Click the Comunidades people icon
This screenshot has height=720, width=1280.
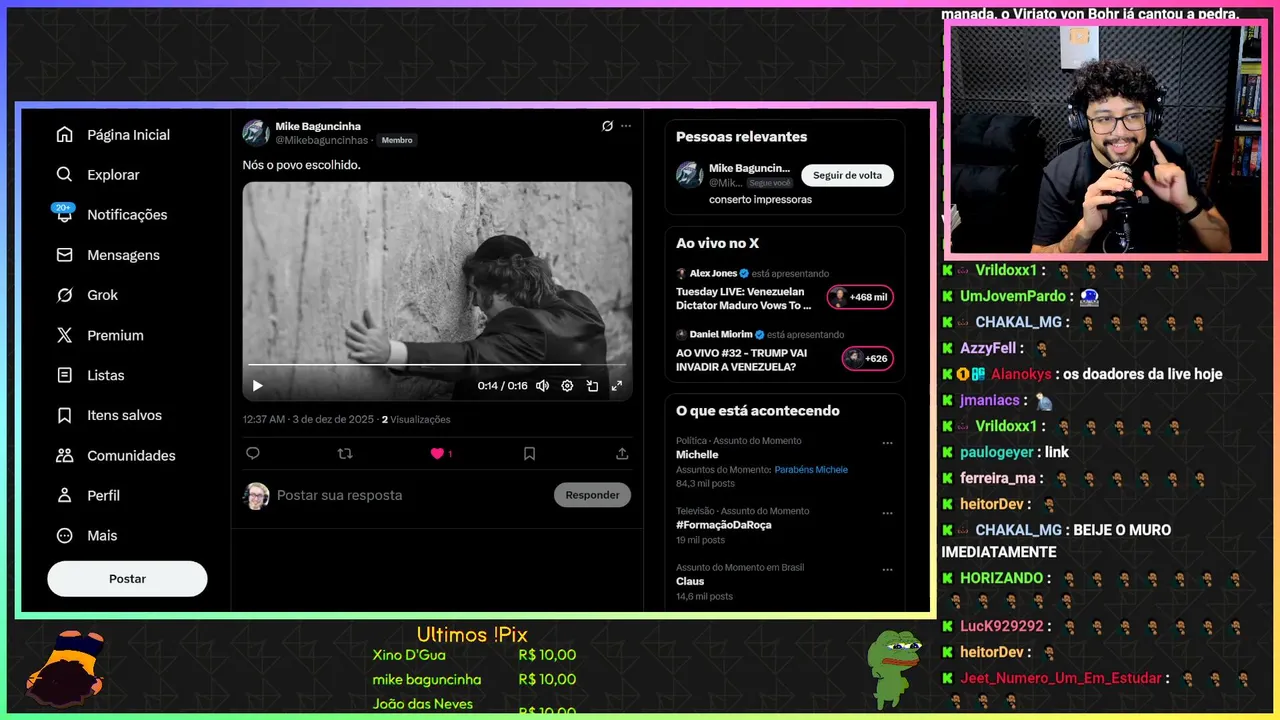[64, 455]
